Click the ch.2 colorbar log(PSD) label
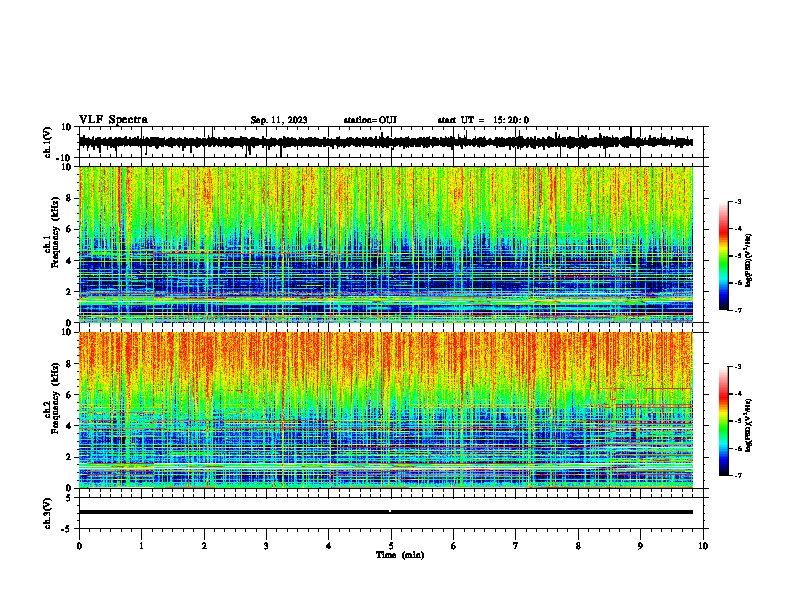Viewport: 792px width, 612px height. click(749, 425)
